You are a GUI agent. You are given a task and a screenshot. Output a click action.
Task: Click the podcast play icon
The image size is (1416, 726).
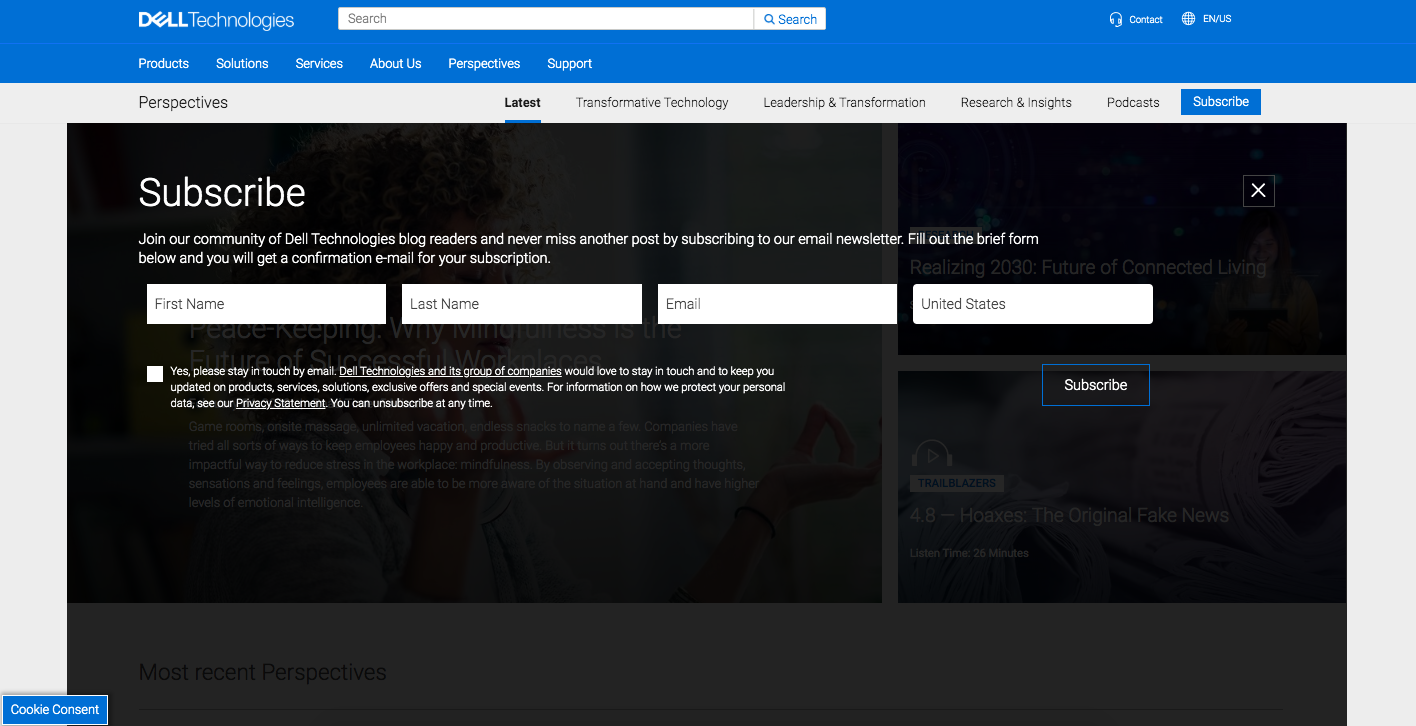(x=931, y=455)
